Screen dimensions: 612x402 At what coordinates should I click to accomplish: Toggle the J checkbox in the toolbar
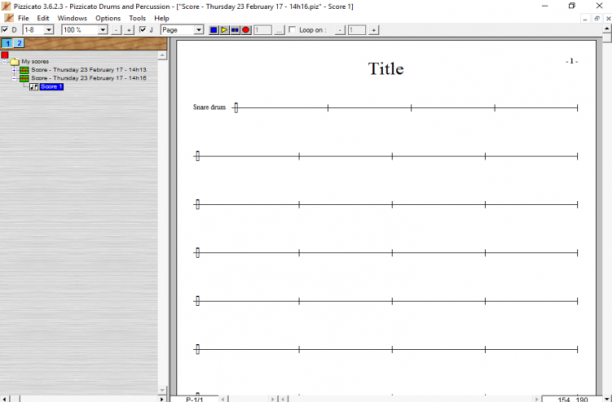coord(143,30)
